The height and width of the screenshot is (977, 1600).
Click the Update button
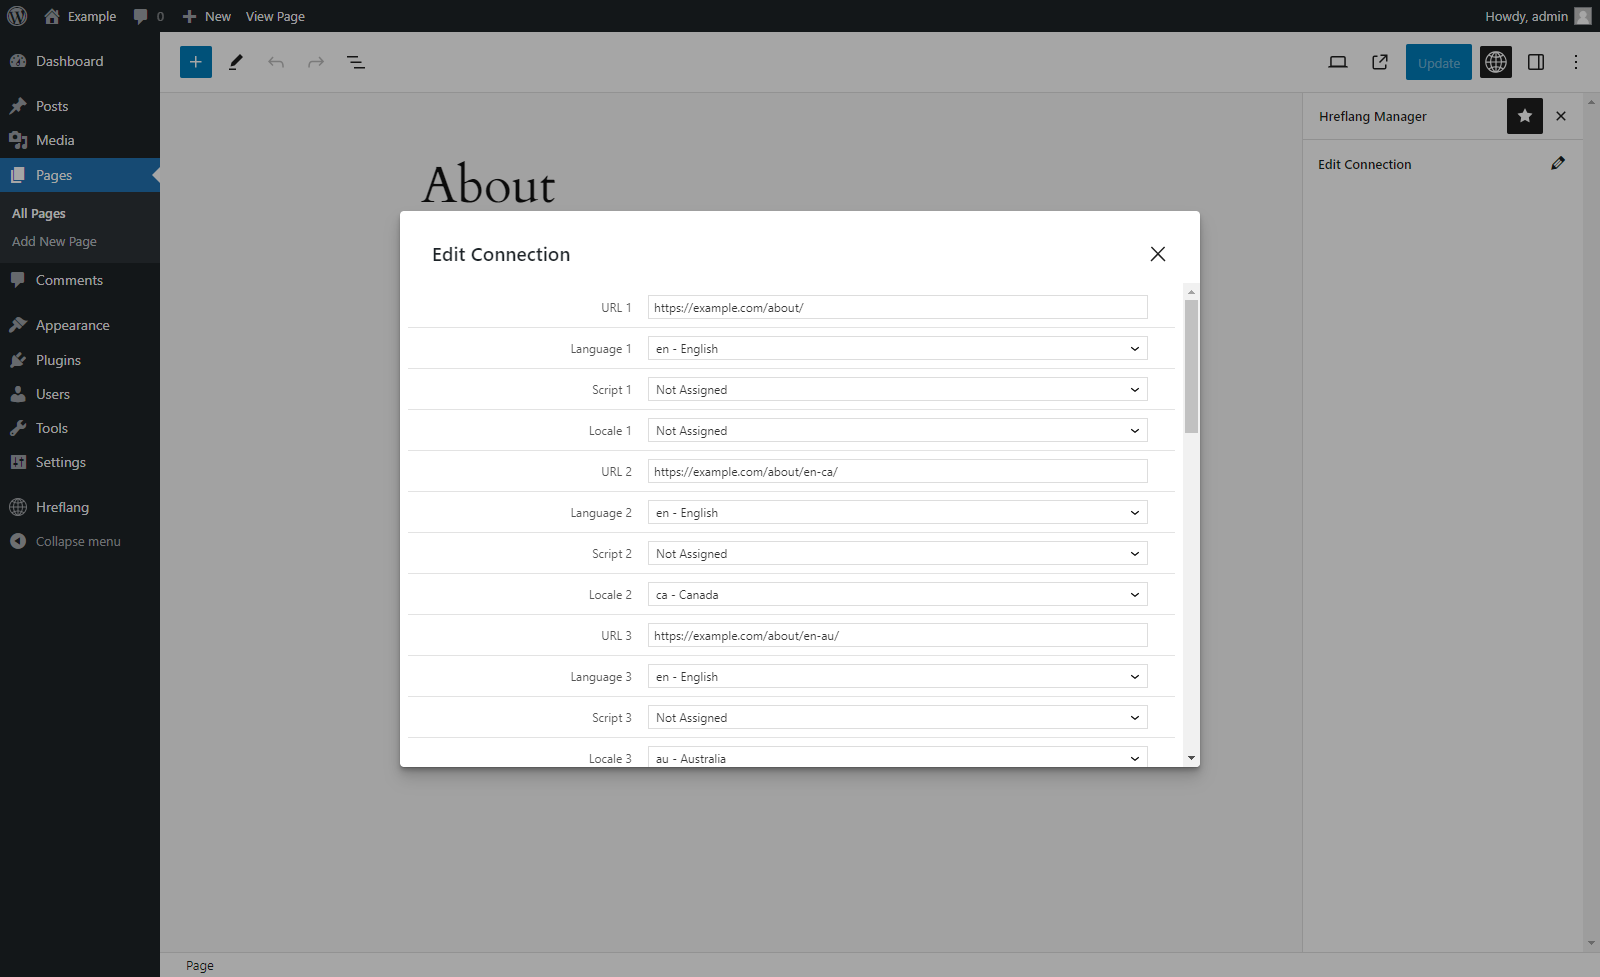click(x=1438, y=62)
